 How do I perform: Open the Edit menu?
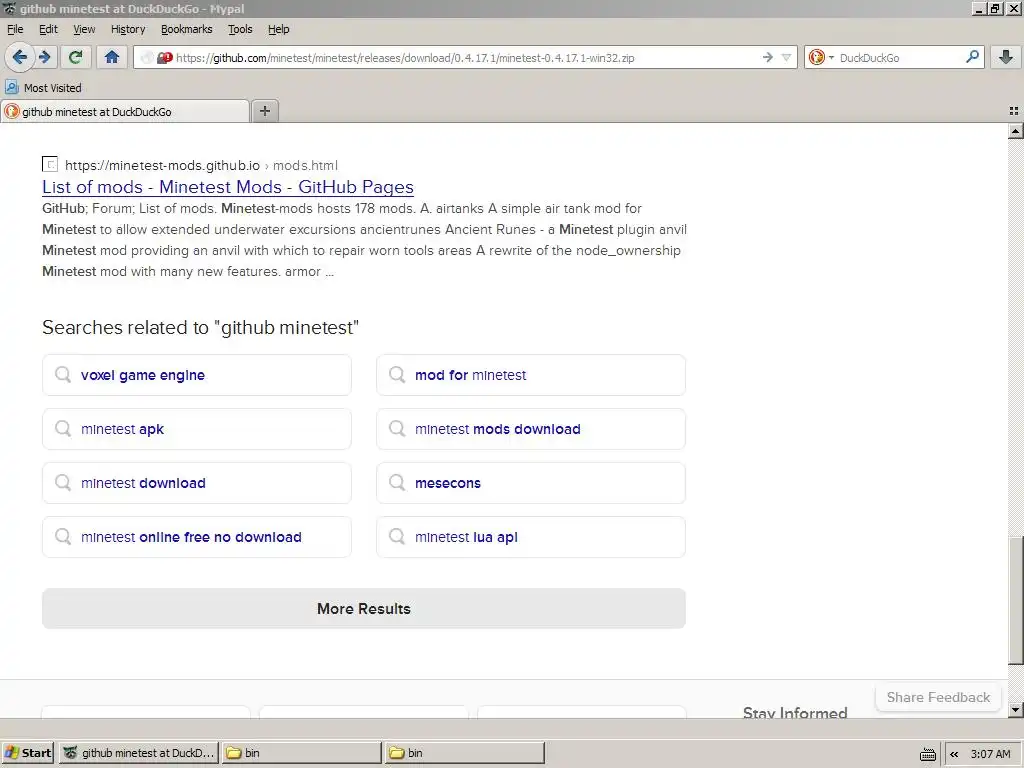48,29
